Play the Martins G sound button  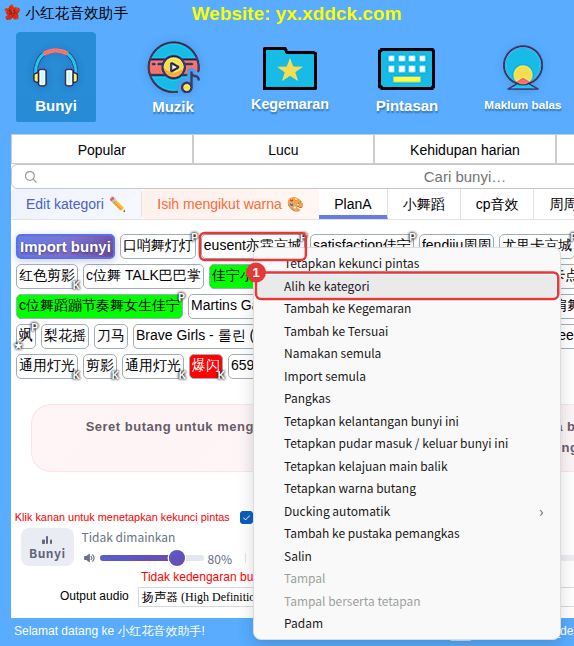[221, 306]
